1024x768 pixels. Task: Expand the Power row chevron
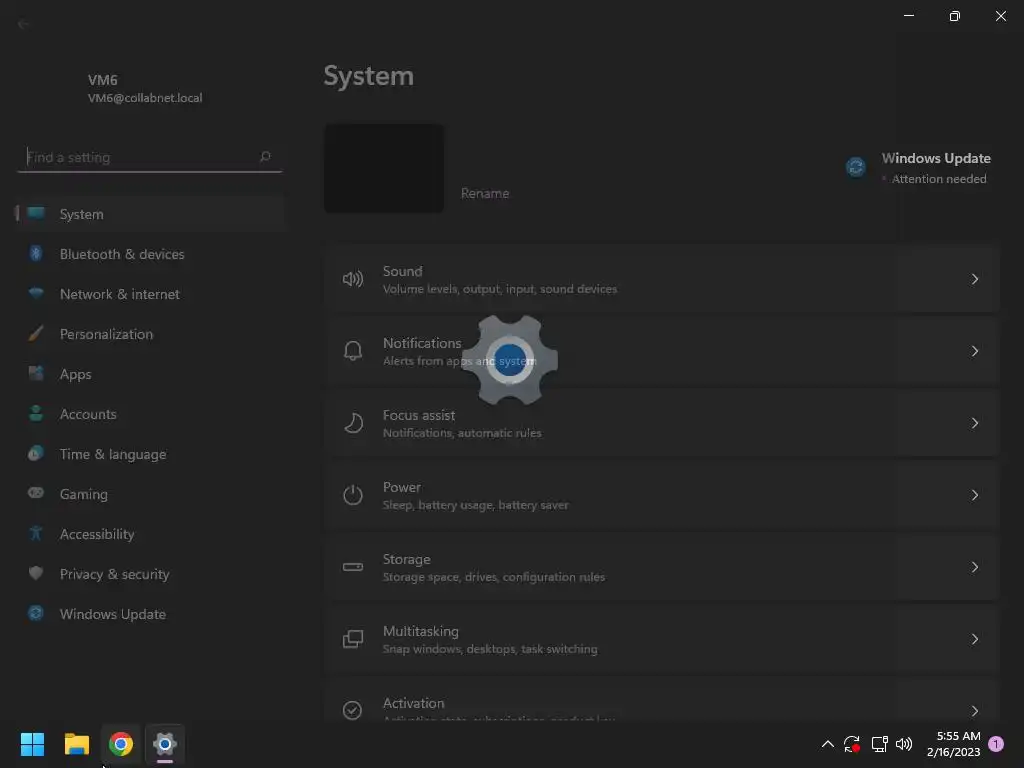point(974,495)
